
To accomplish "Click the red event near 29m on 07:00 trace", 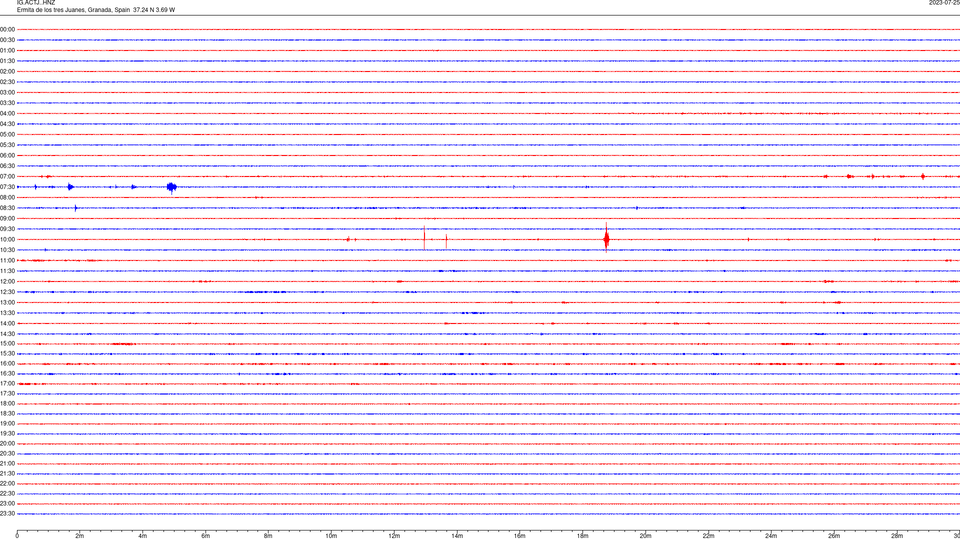I will [923, 176].
